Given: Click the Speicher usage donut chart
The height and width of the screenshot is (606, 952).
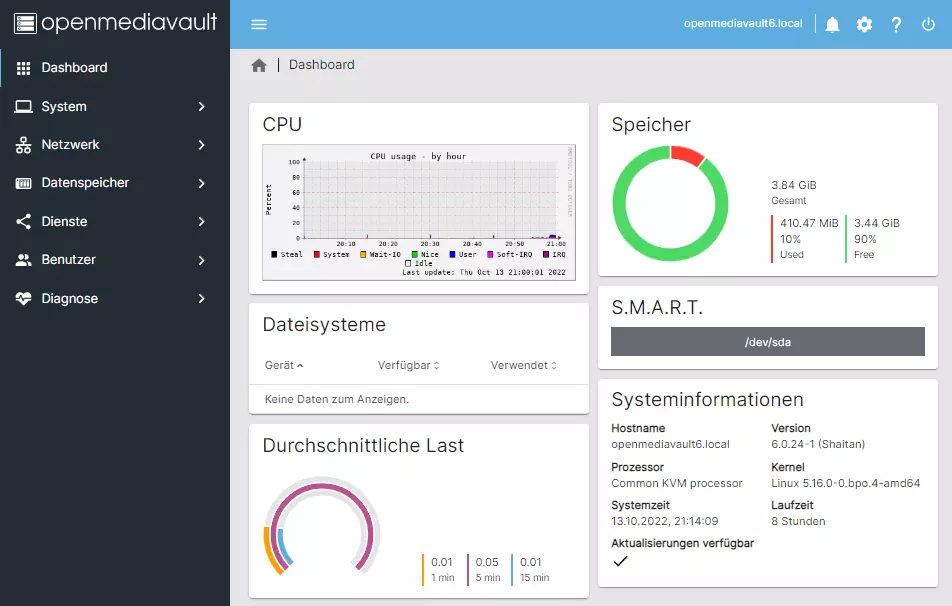Looking at the screenshot, I should [670, 203].
